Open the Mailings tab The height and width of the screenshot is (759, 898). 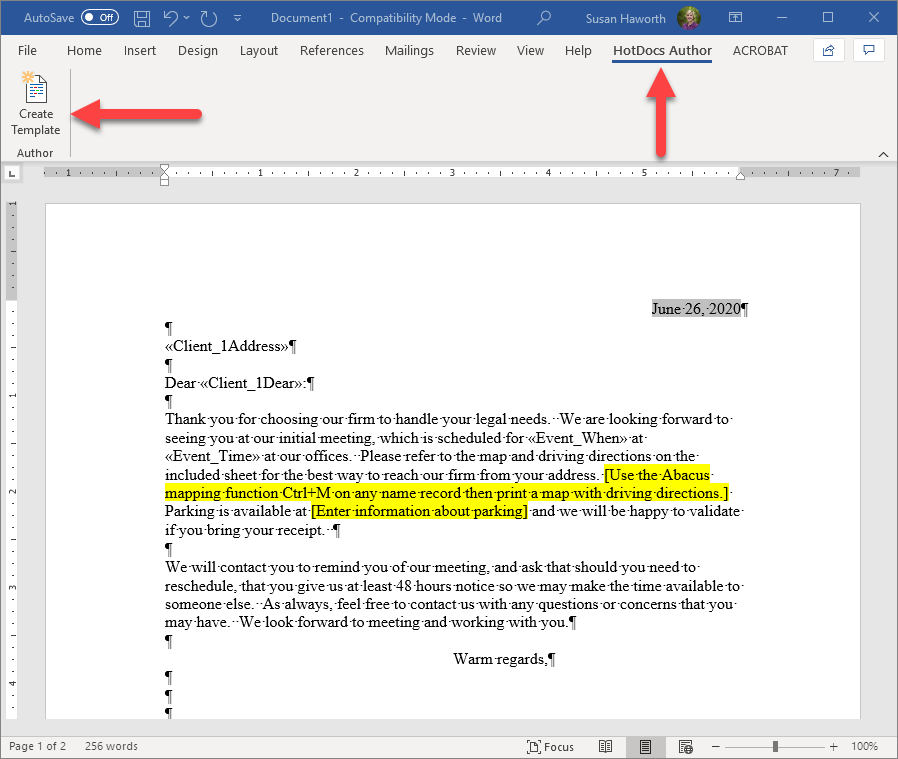(409, 50)
